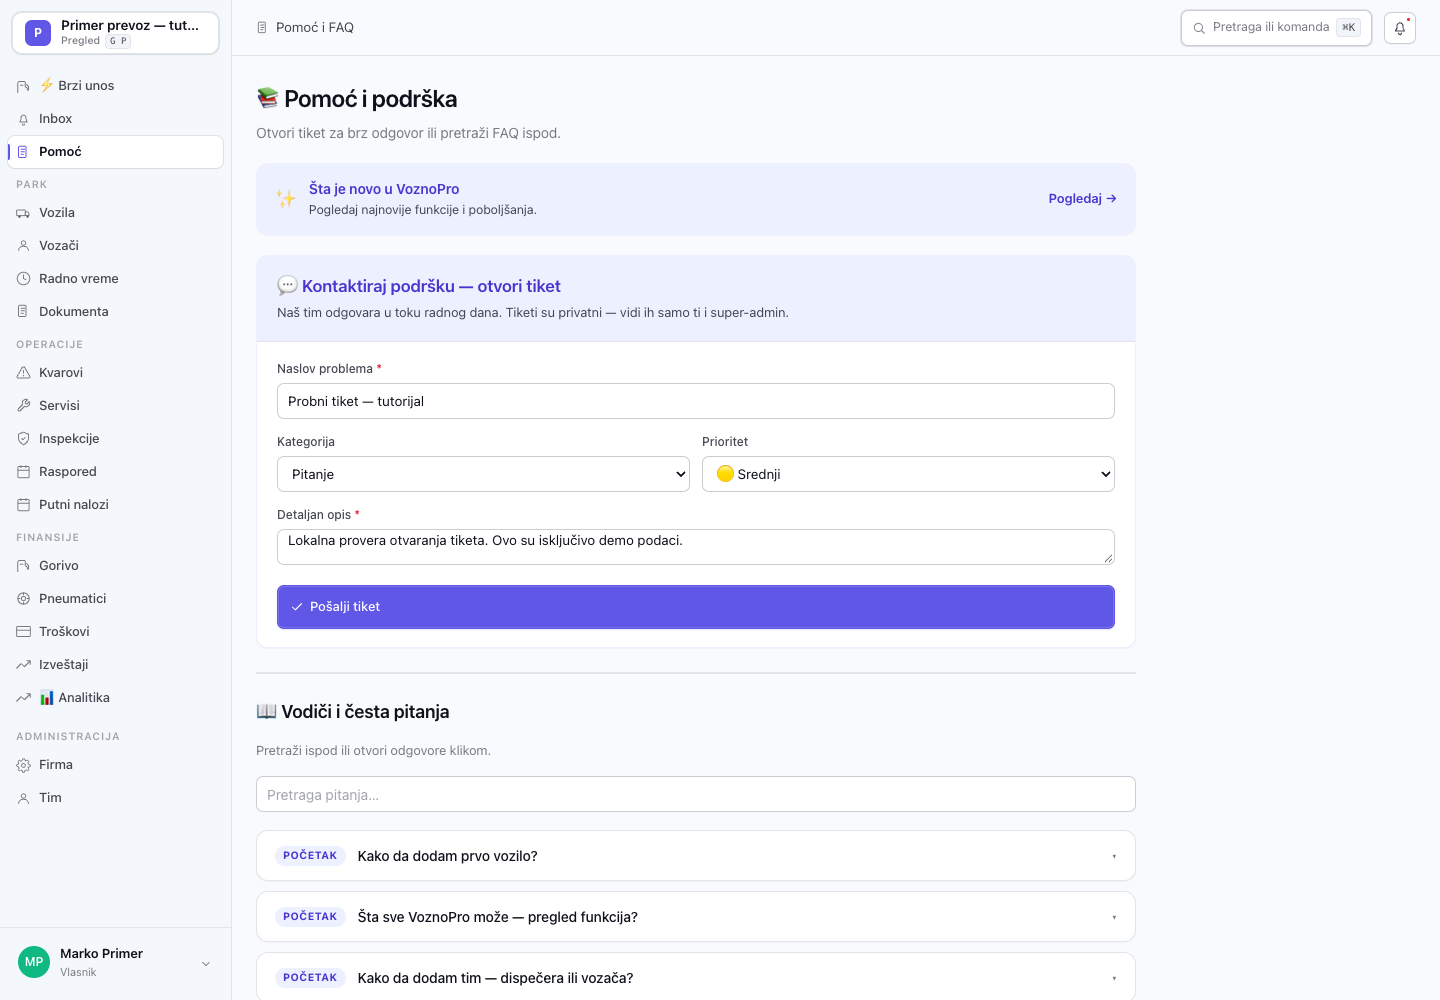Click the Inbox bell icon in sidebar
Screen dimensions: 1440x1000
click(23, 119)
